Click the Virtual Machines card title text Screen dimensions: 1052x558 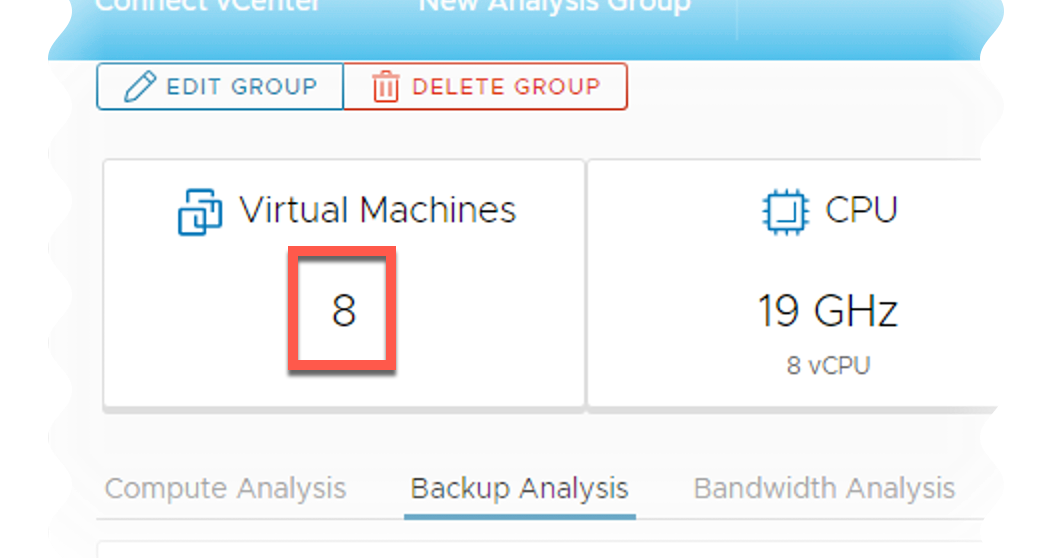point(378,210)
